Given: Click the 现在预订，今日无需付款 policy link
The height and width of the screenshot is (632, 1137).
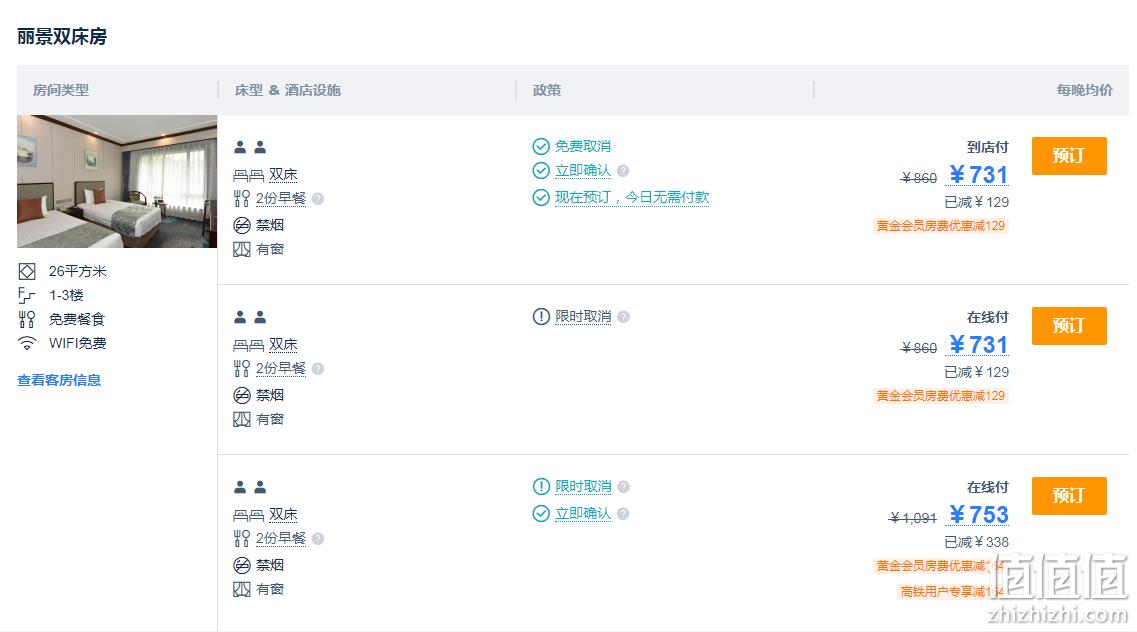Looking at the screenshot, I should coord(632,197).
